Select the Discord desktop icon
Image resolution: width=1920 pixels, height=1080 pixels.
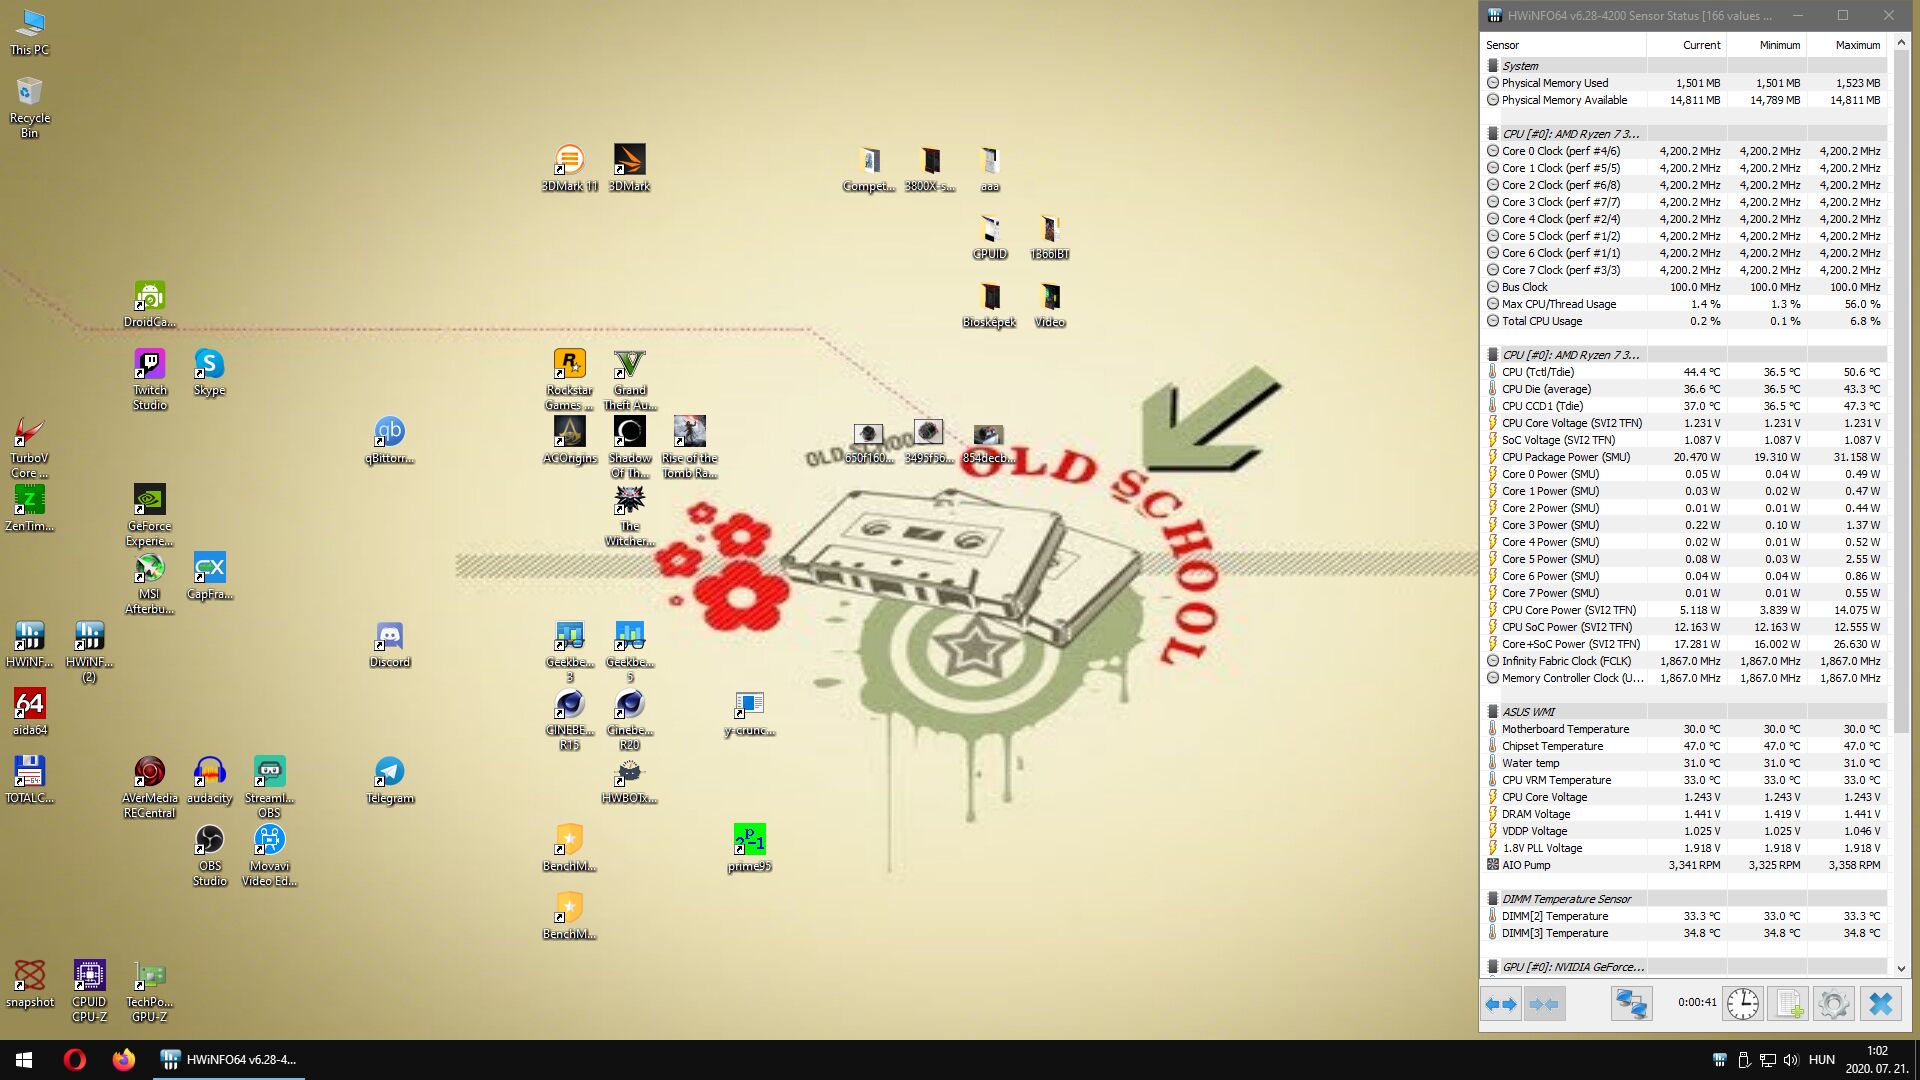[x=389, y=645]
